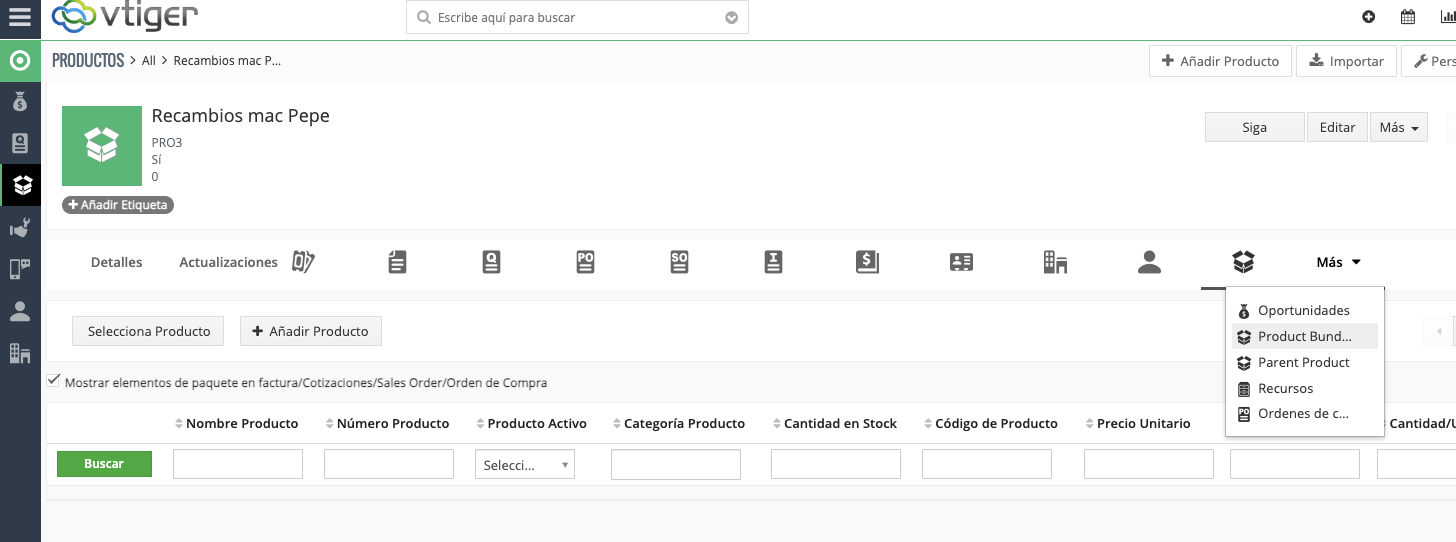Open the hamburger main menu
Image resolution: width=1456 pixels, height=542 pixels.
20,17
